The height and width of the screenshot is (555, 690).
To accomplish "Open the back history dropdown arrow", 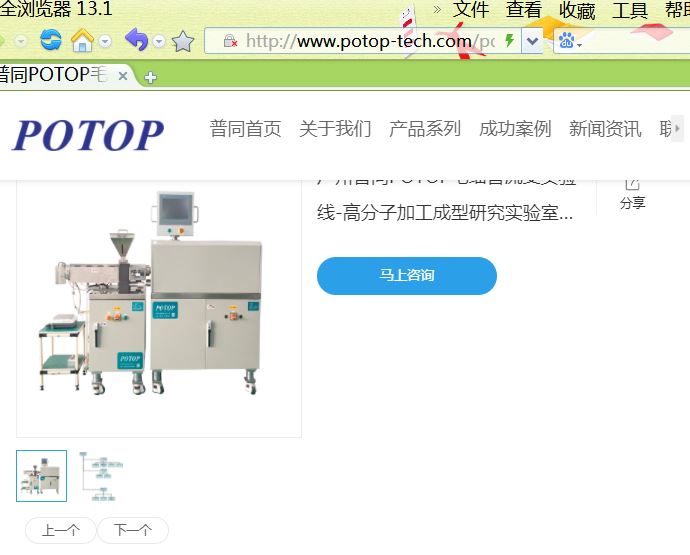I will 158,41.
